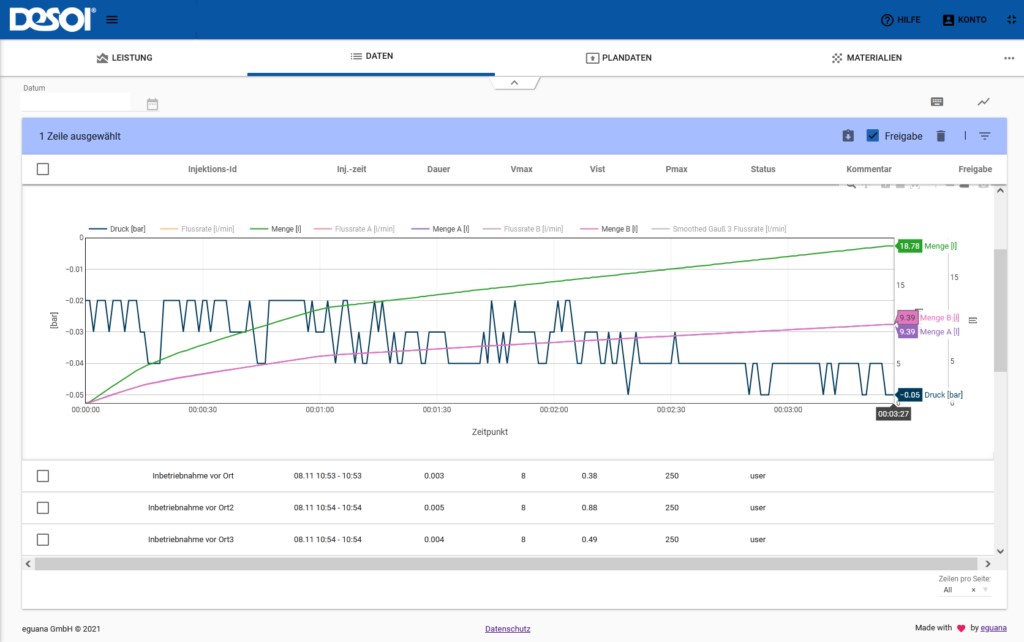Open the KONTO account menu
The width and height of the screenshot is (1024, 642).
coord(965,20)
